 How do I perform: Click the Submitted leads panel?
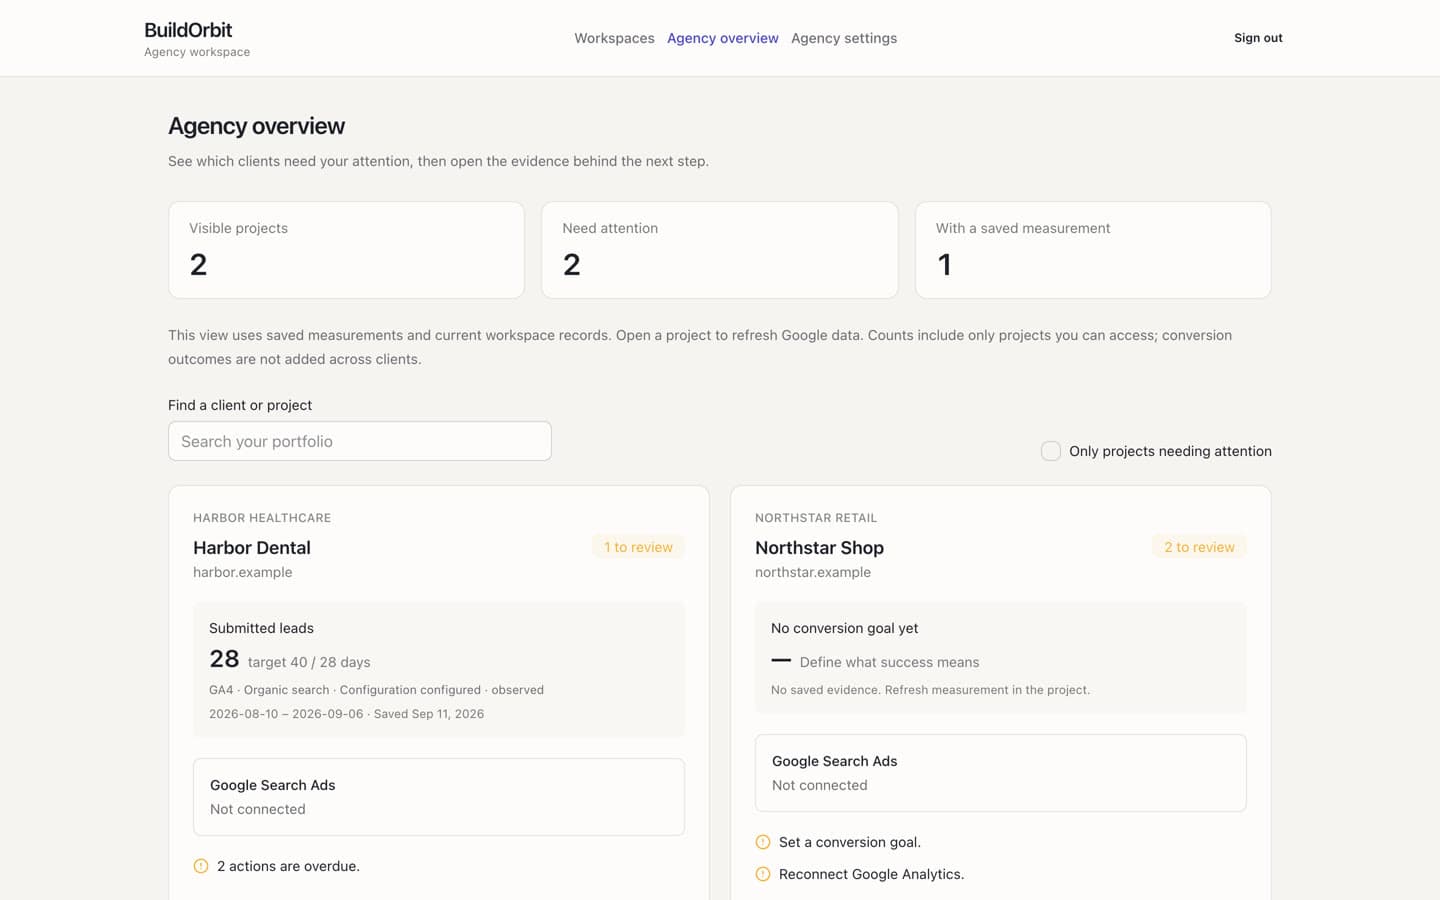439,669
